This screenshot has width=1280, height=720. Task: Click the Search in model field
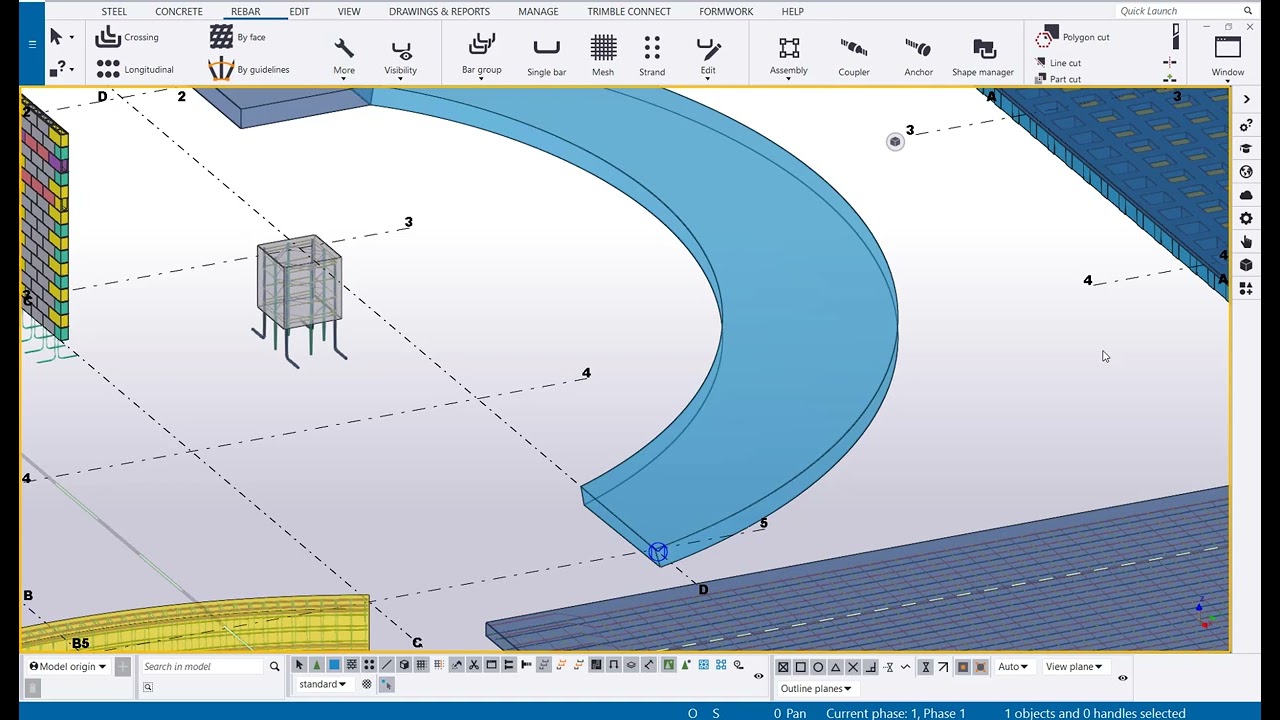pyautogui.click(x=204, y=666)
